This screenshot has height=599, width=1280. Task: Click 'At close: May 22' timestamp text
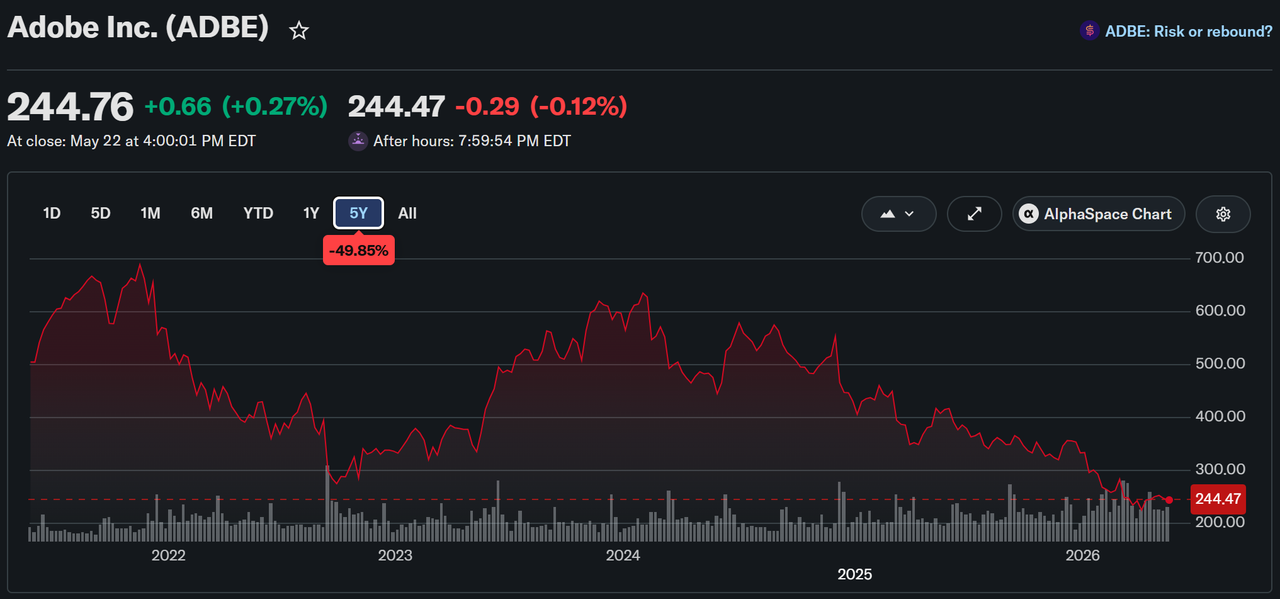pos(131,141)
